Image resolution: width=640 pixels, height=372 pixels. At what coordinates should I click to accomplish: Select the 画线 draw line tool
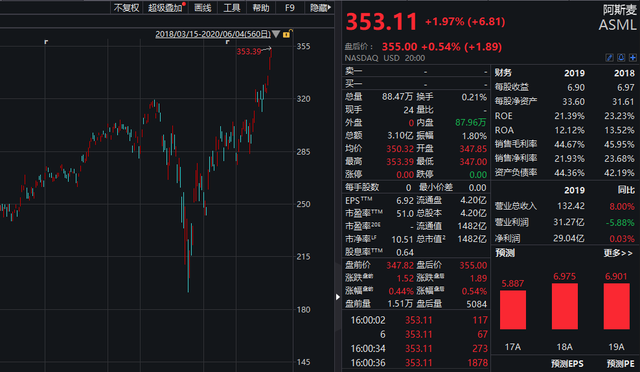pyautogui.click(x=203, y=8)
